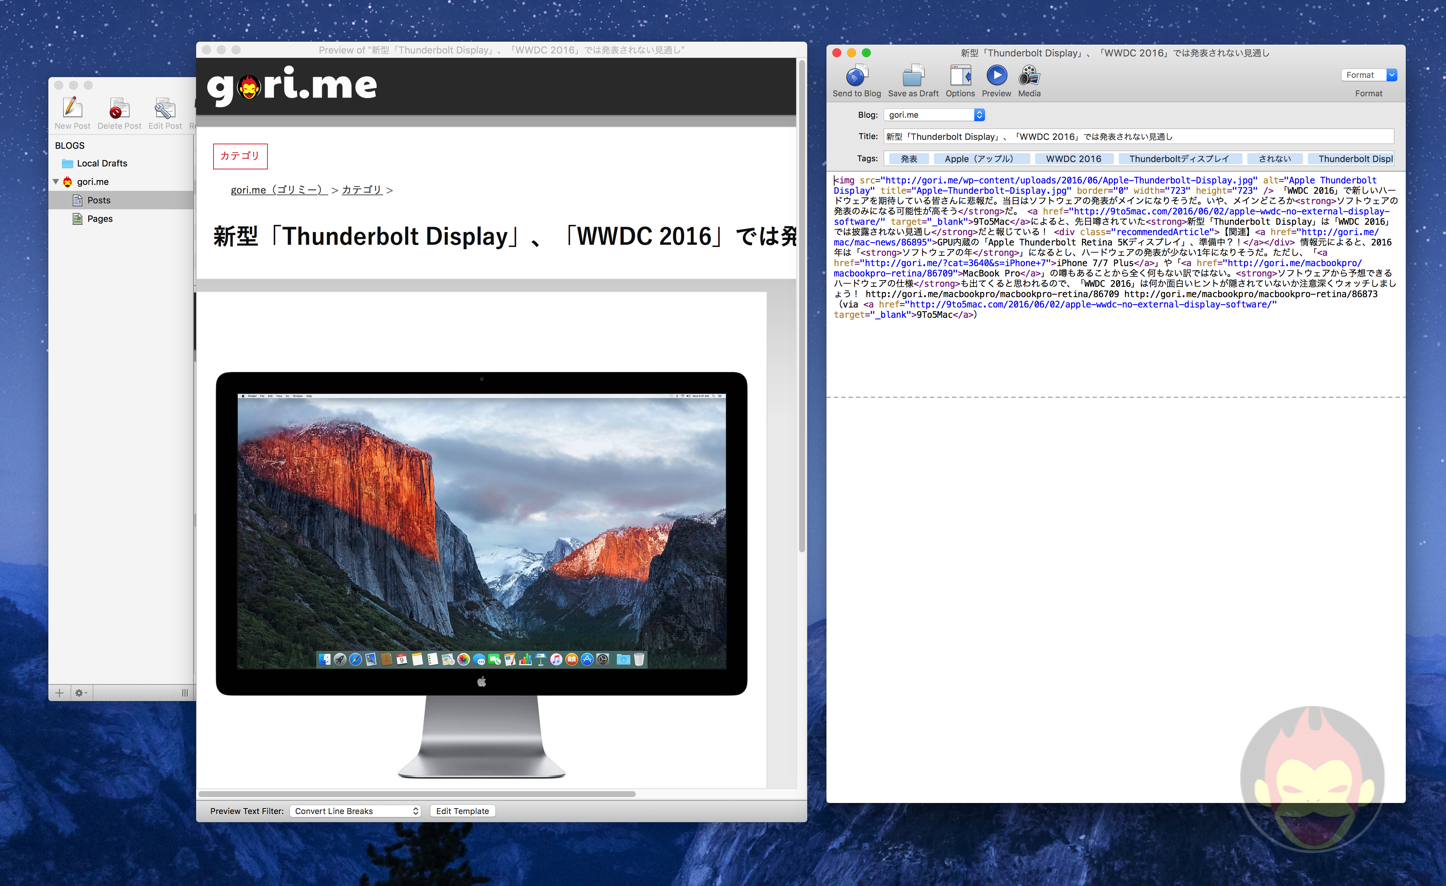
Task: Open the Preview Text Filter dropdown
Action: 355,811
